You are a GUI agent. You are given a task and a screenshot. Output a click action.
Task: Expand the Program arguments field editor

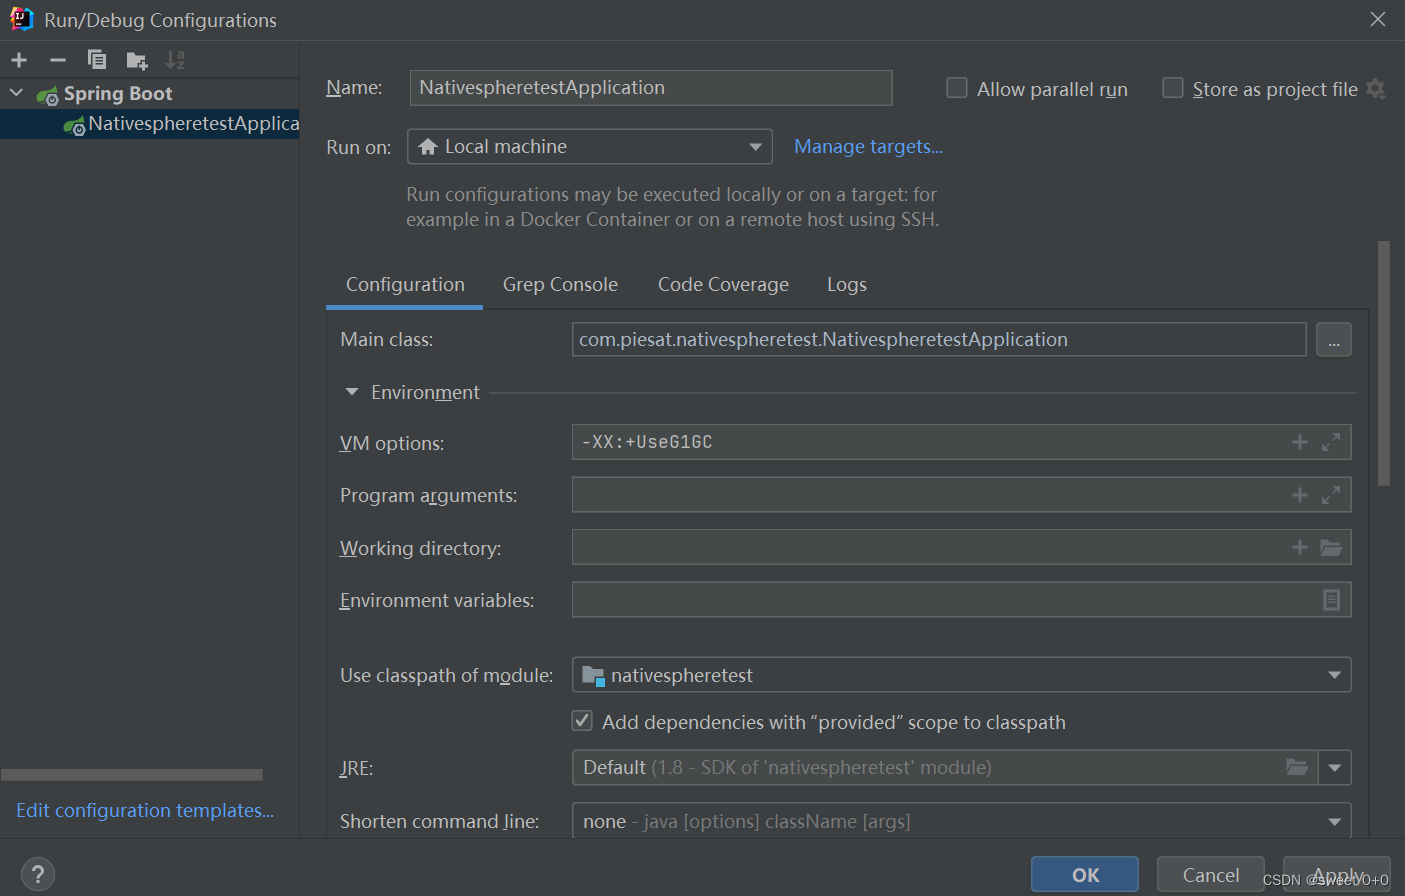tap(1331, 495)
